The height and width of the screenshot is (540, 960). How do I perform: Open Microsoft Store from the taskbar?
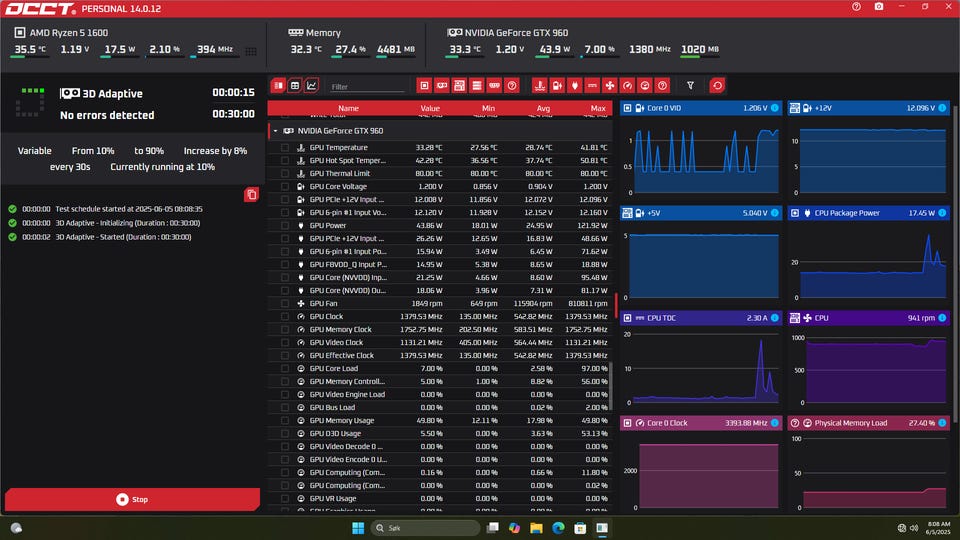tap(580, 528)
